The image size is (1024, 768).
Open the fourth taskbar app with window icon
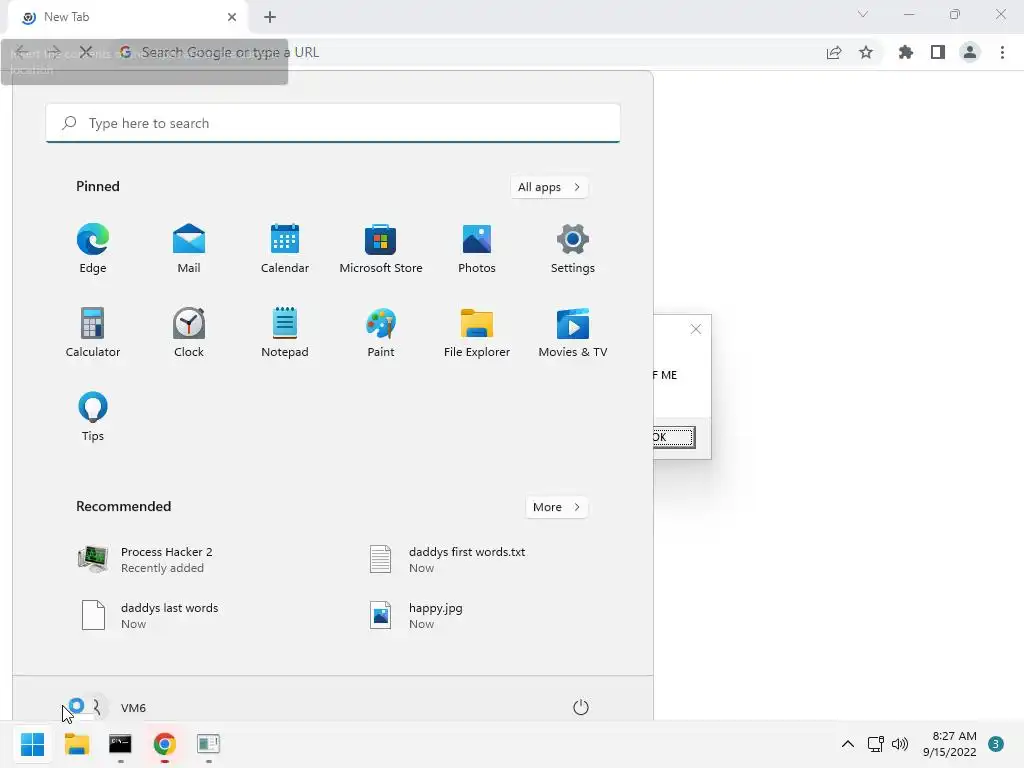click(x=208, y=744)
